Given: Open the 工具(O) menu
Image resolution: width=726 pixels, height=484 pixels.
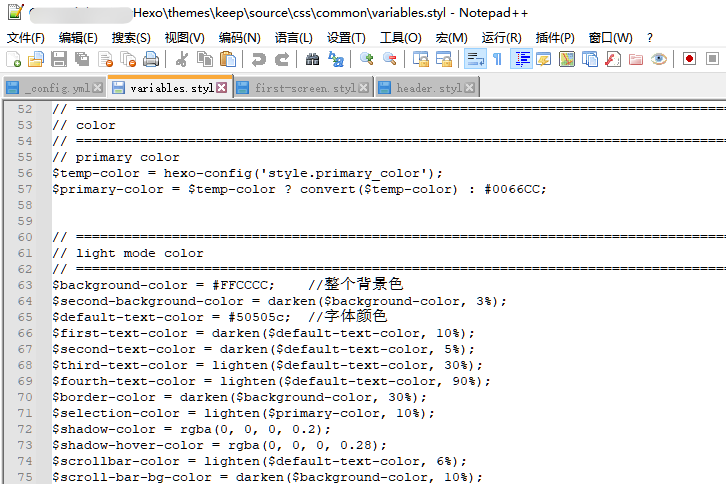Looking at the screenshot, I should [401, 38].
